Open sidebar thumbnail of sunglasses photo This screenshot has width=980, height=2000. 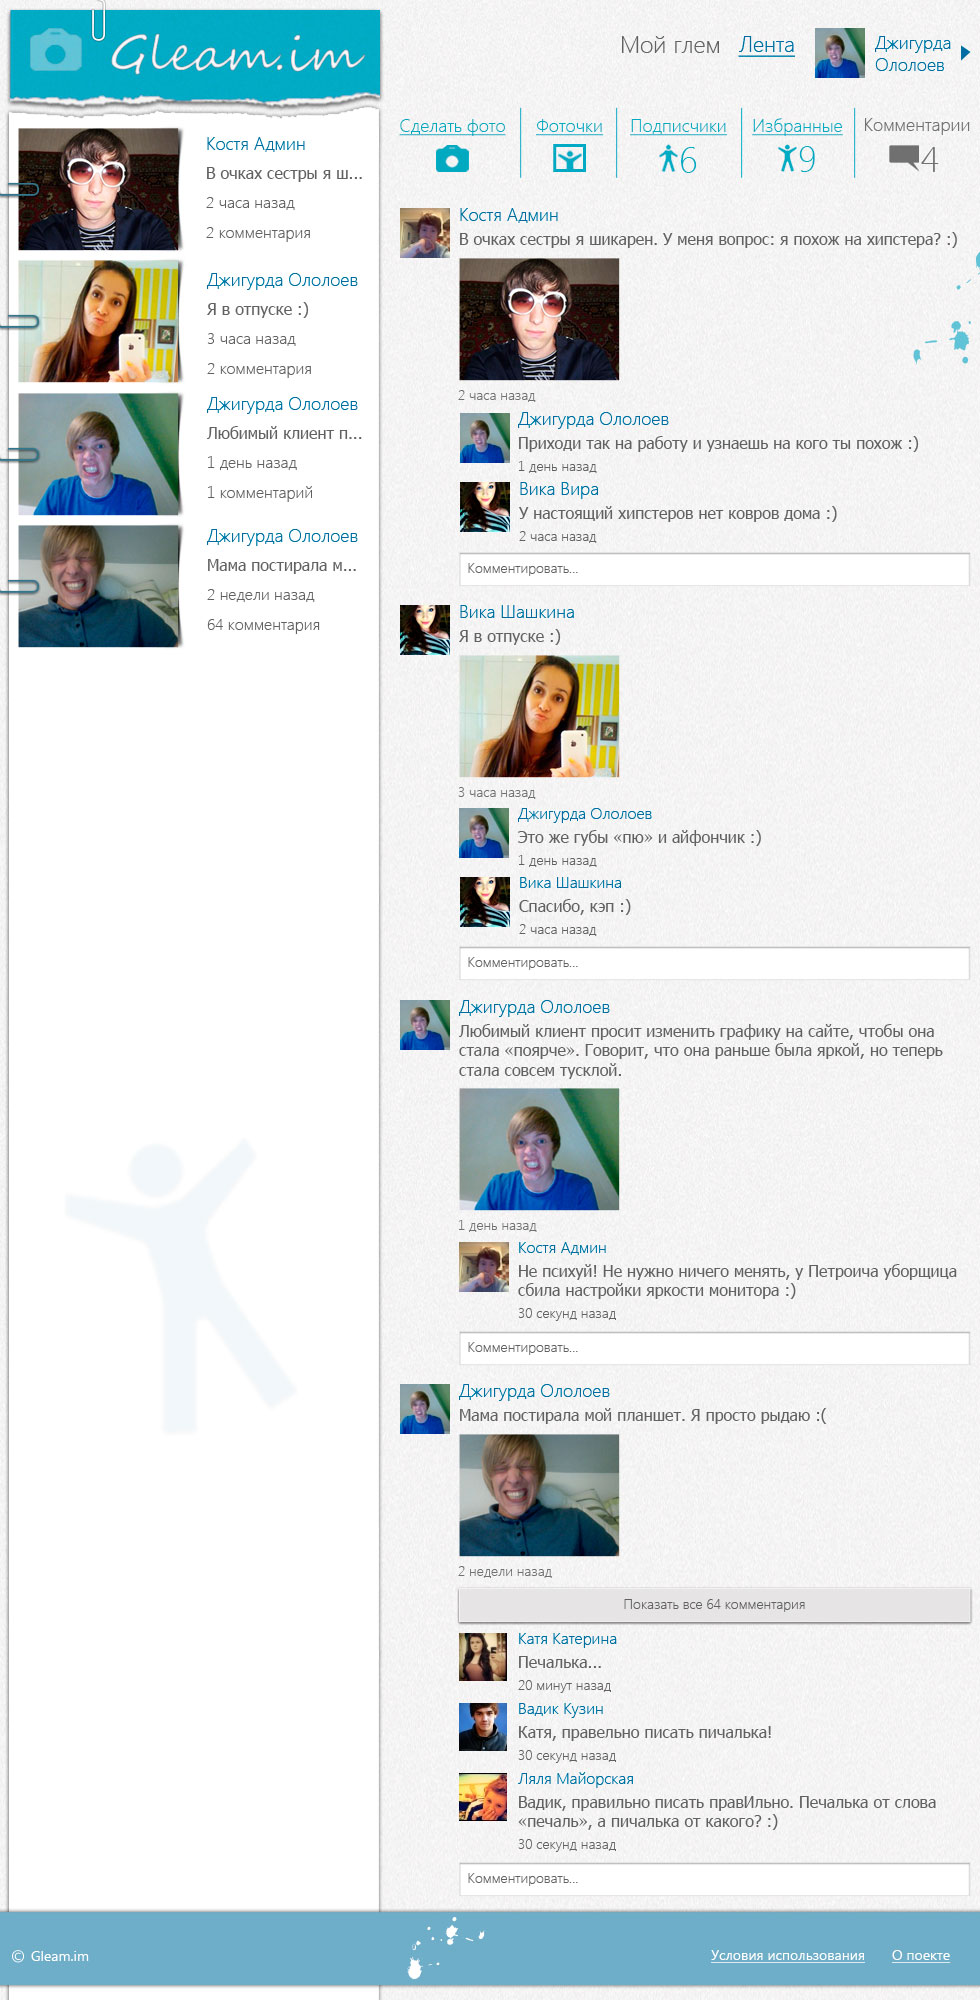(100, 189)
